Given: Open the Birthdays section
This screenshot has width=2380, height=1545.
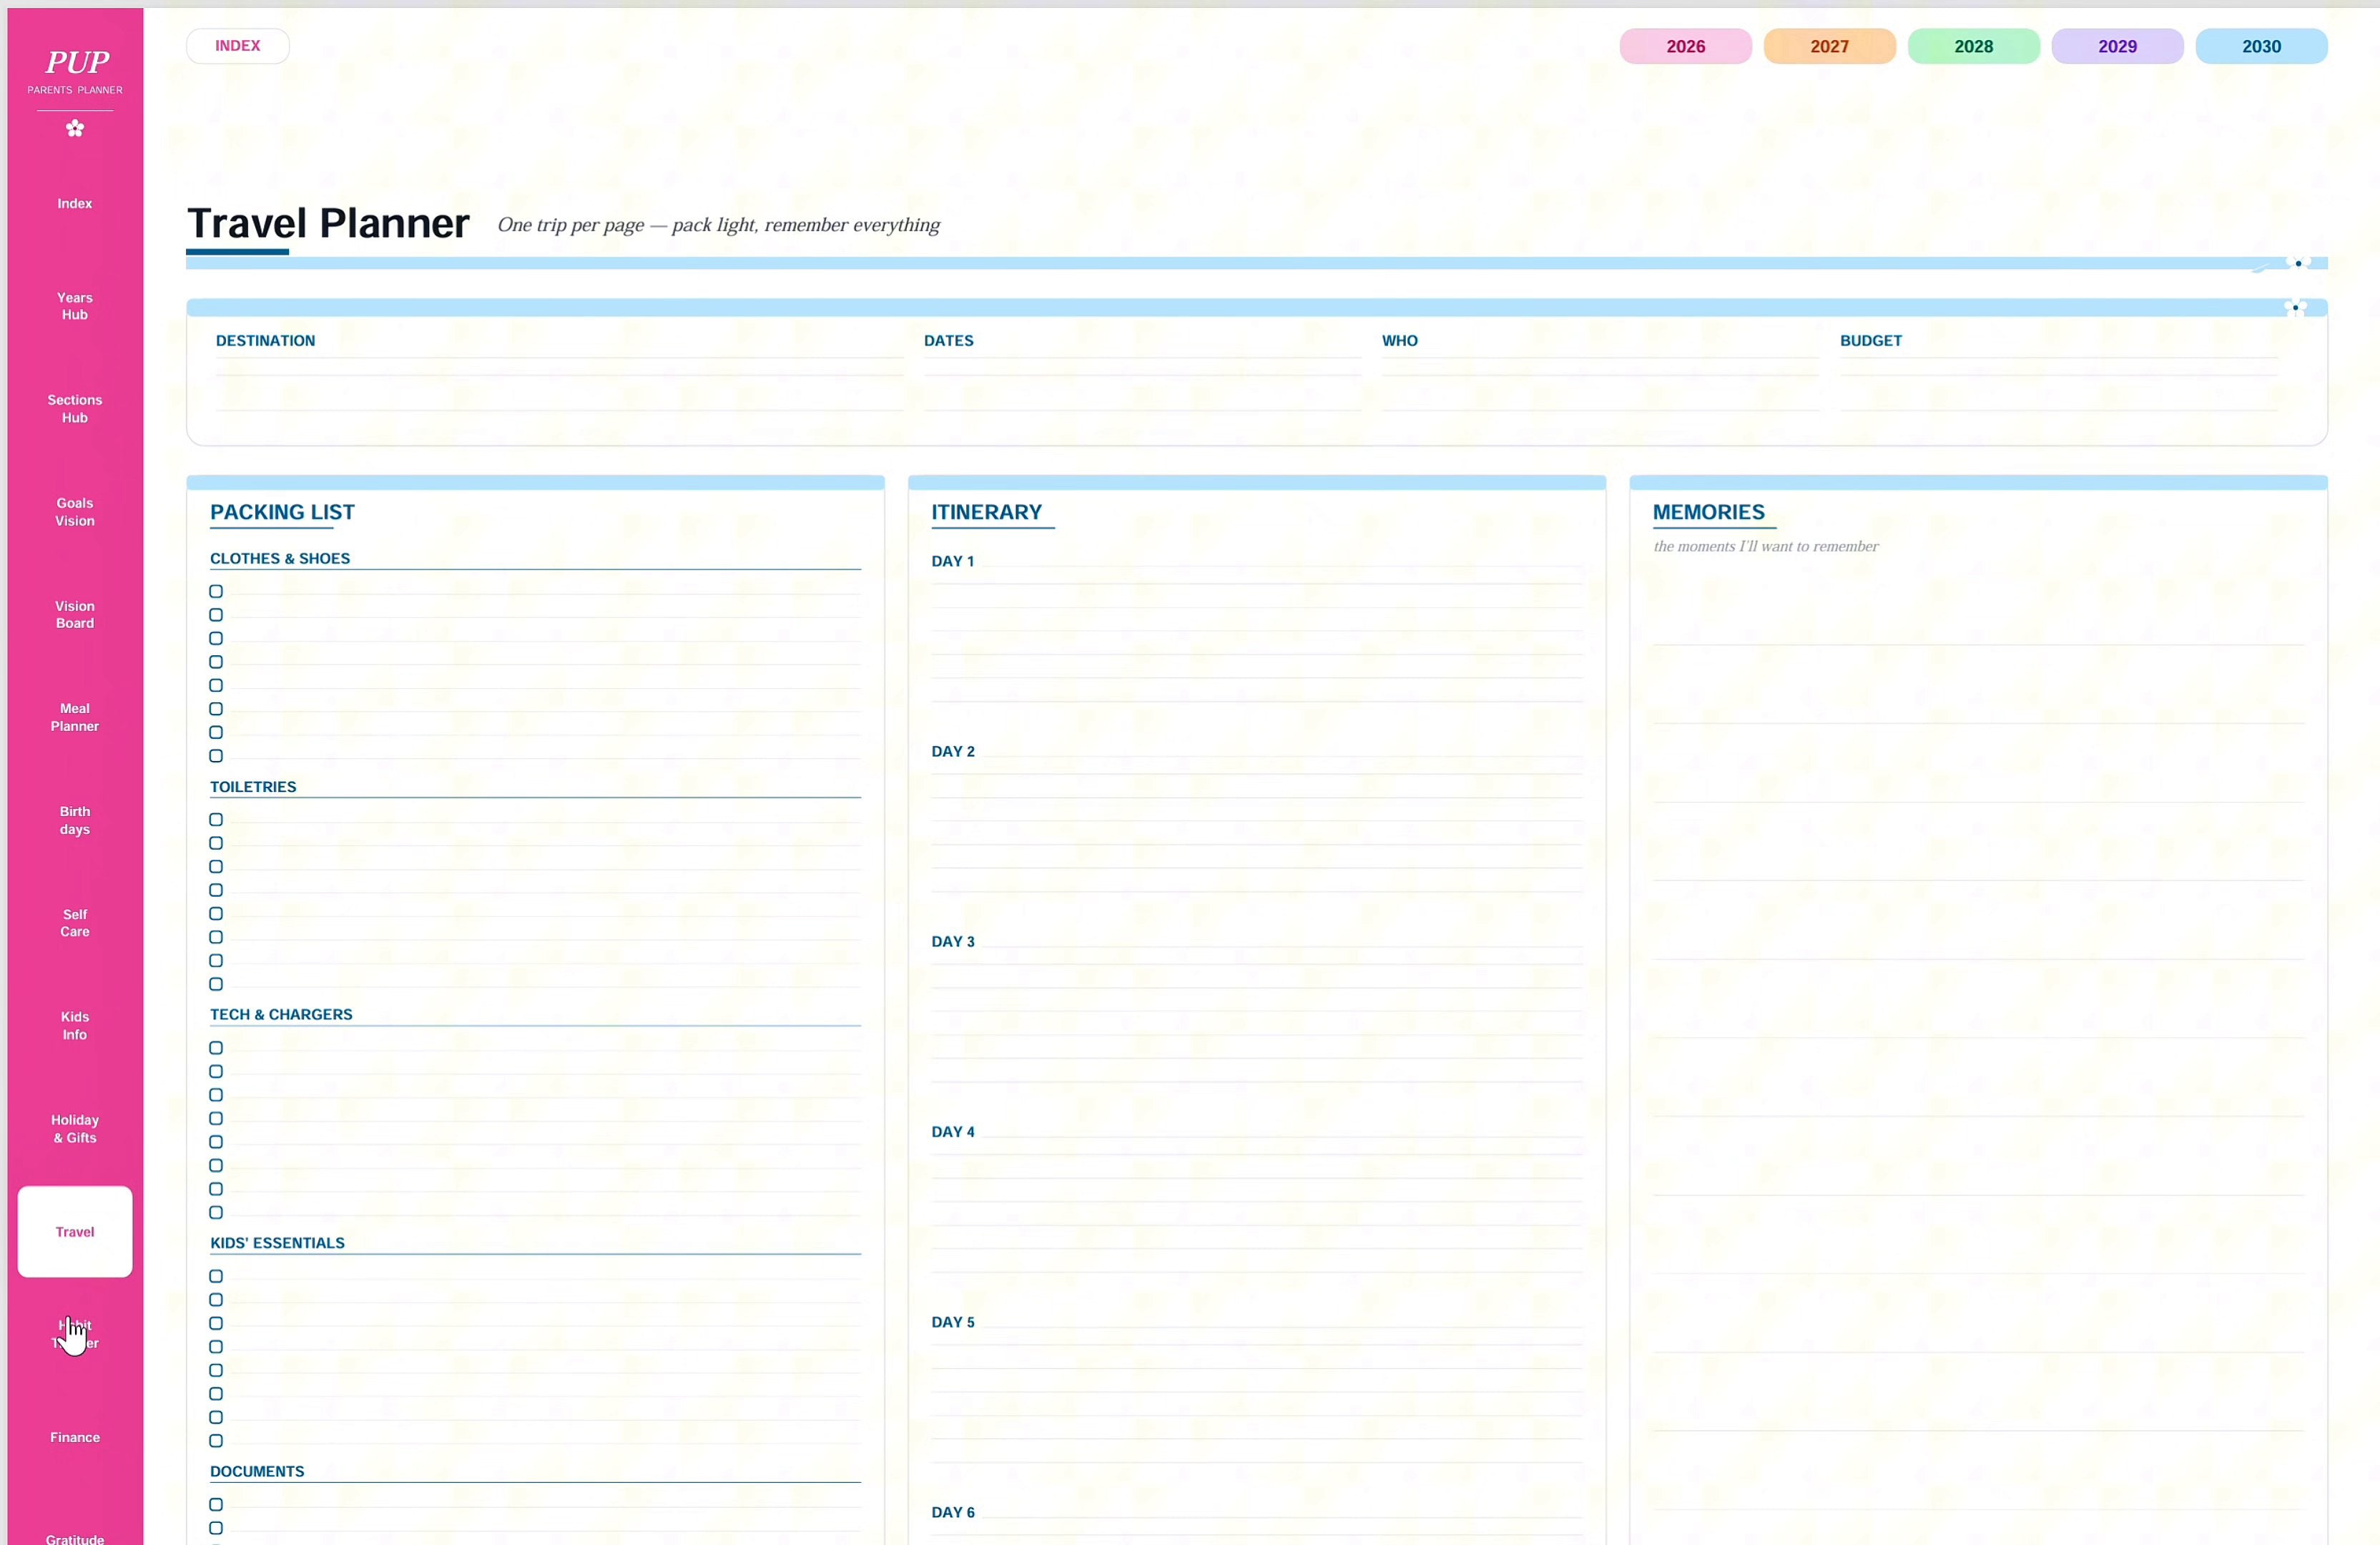Looking at the screenshot, I should 75,820.
